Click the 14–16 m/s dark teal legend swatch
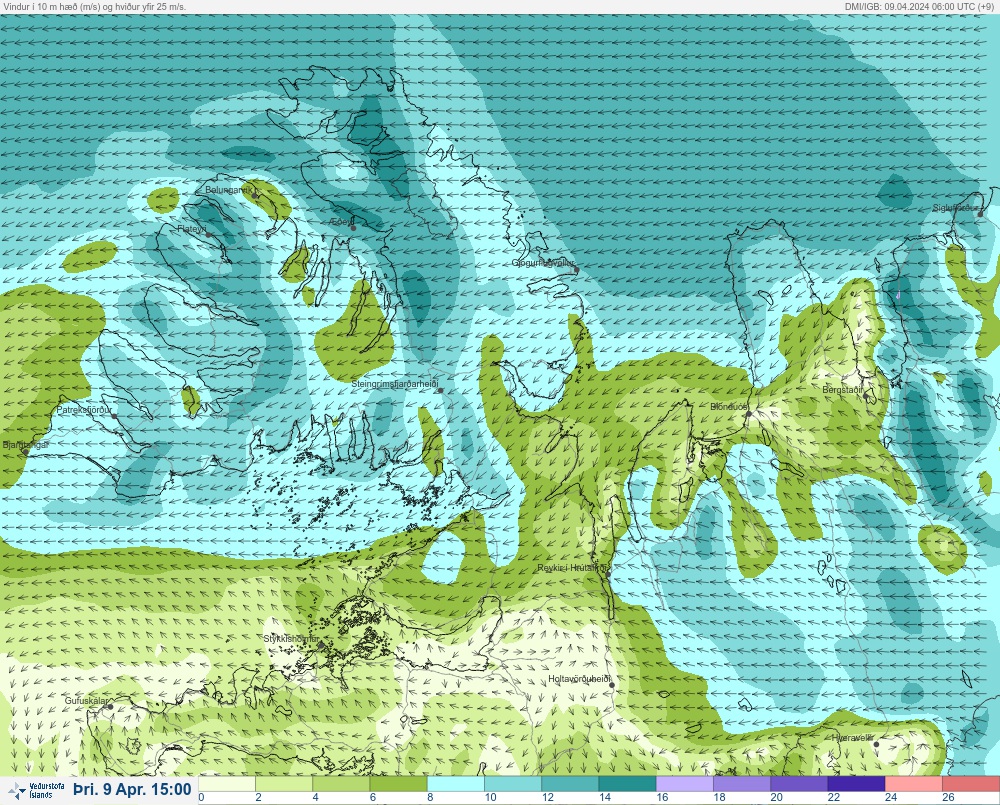Screen dimensions: 1000x805 [628, 783]
